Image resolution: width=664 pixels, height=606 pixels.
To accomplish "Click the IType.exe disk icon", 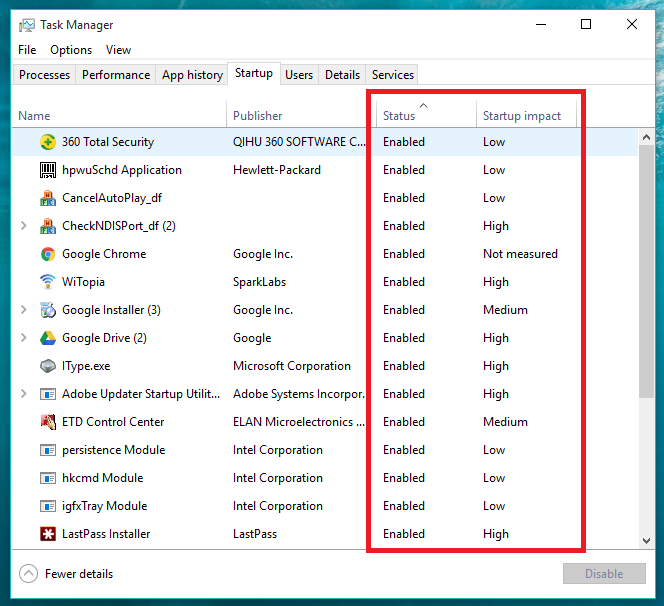I will tap(48, 366).
